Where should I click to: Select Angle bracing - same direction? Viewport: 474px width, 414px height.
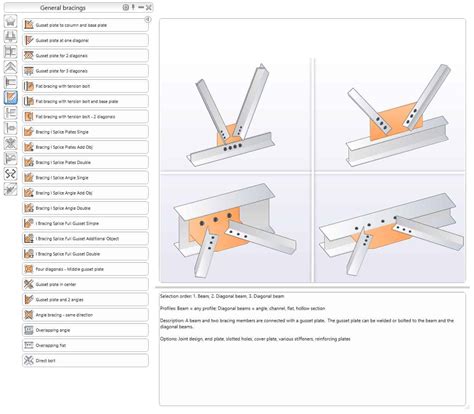coord(85,315)
